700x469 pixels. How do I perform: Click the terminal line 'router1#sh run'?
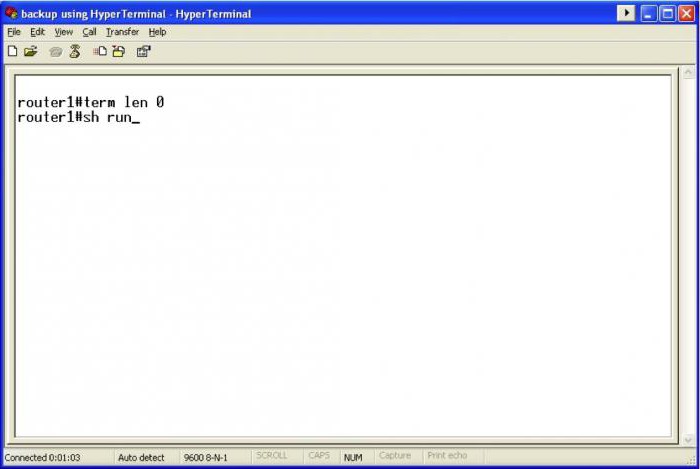[x=79, y=117]
